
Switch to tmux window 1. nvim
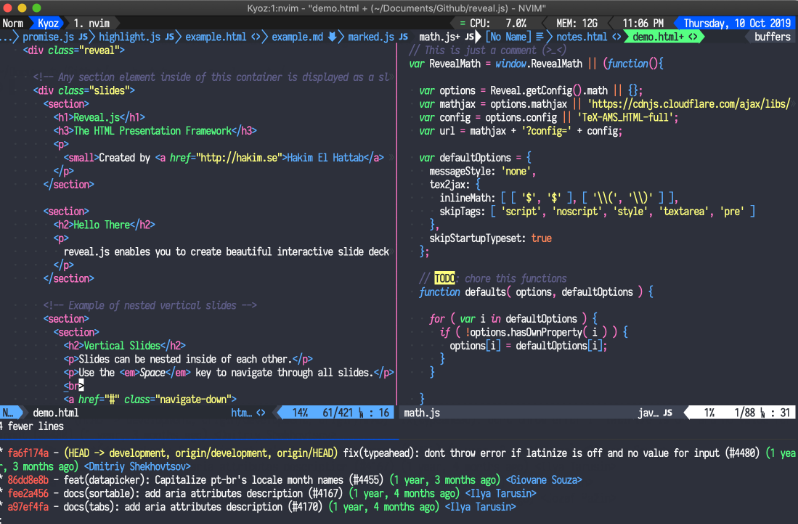pyautogui.click(x=92, y=23)
